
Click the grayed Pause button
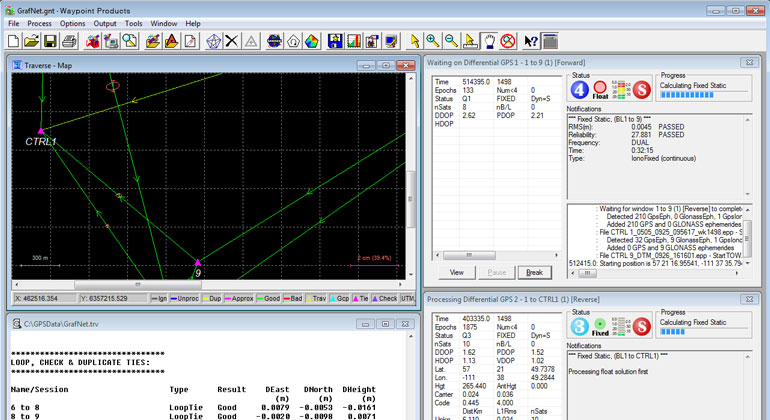click(x=496, y=272)
